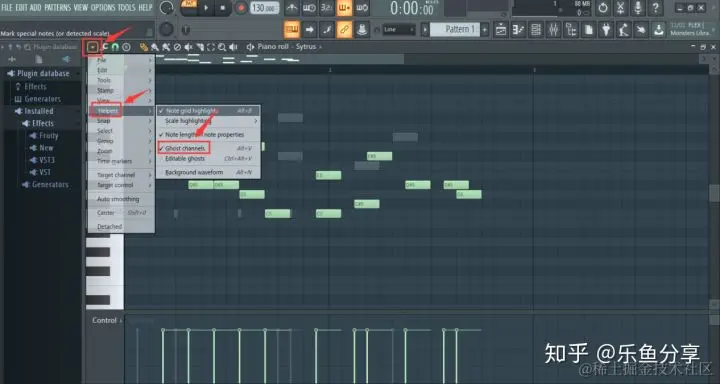Select the dashed-rectangle Select tool
The height and width of the screenshot is (384, 720).
(x=211, y=47)
